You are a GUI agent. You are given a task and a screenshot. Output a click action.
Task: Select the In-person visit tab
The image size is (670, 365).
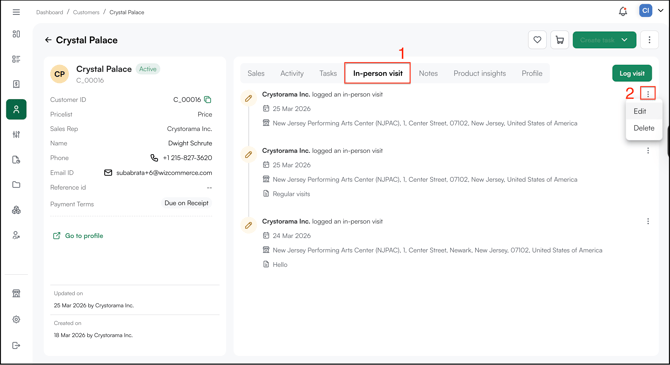coord(378,74)
